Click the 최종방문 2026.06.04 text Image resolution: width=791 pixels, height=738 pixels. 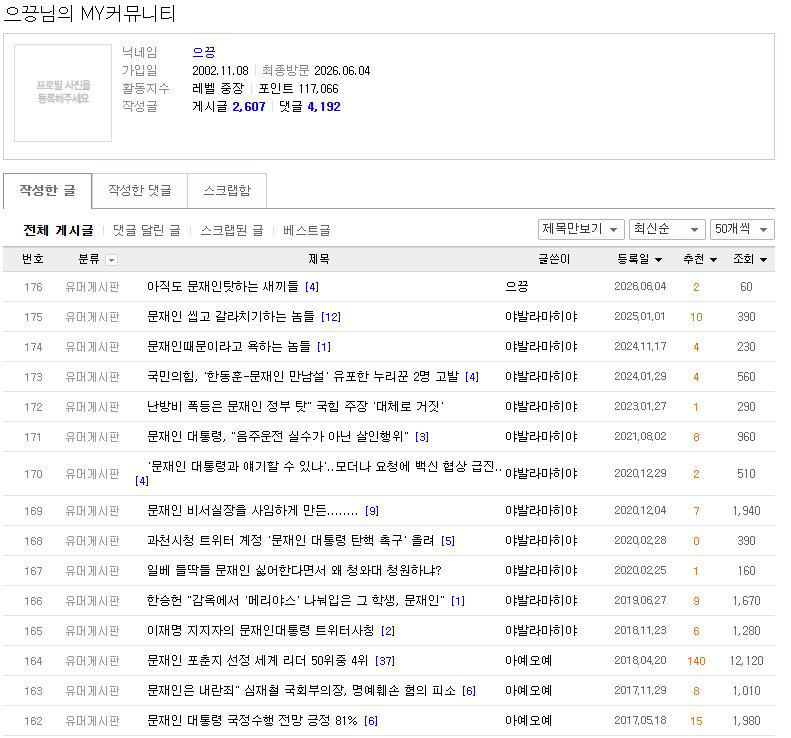click(x=316, y=71)
